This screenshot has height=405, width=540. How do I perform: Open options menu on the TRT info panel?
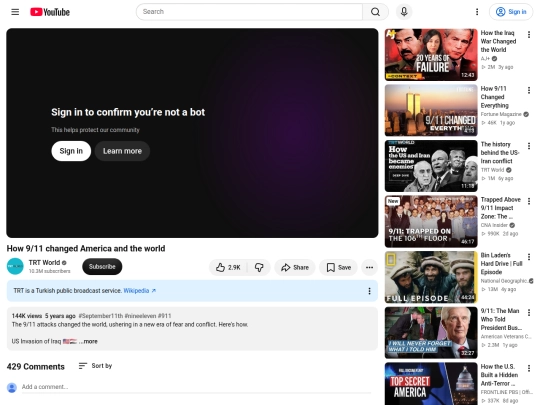pyautogui.click(x=370, y=291)
